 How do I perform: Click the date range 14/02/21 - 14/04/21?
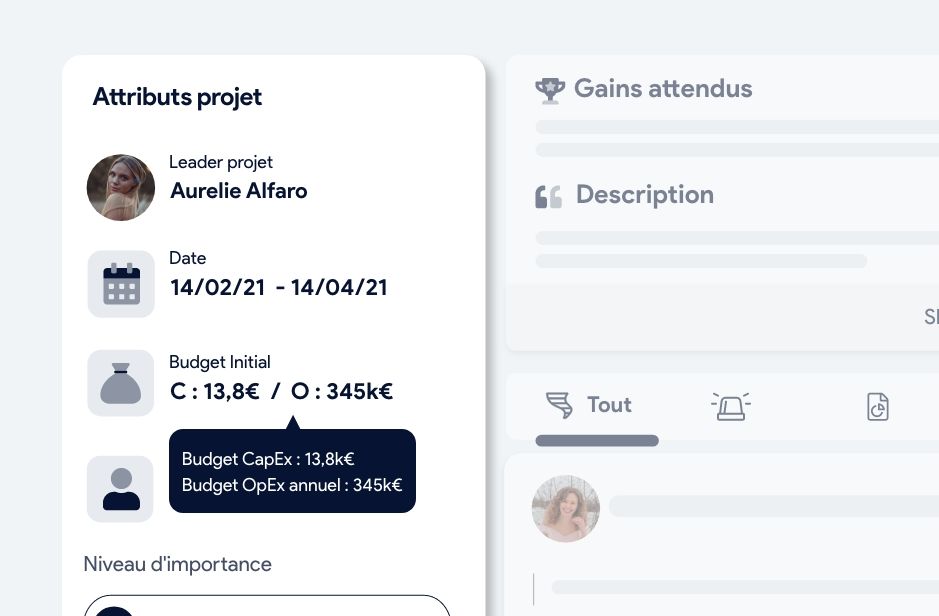click(x=279, y=287)
